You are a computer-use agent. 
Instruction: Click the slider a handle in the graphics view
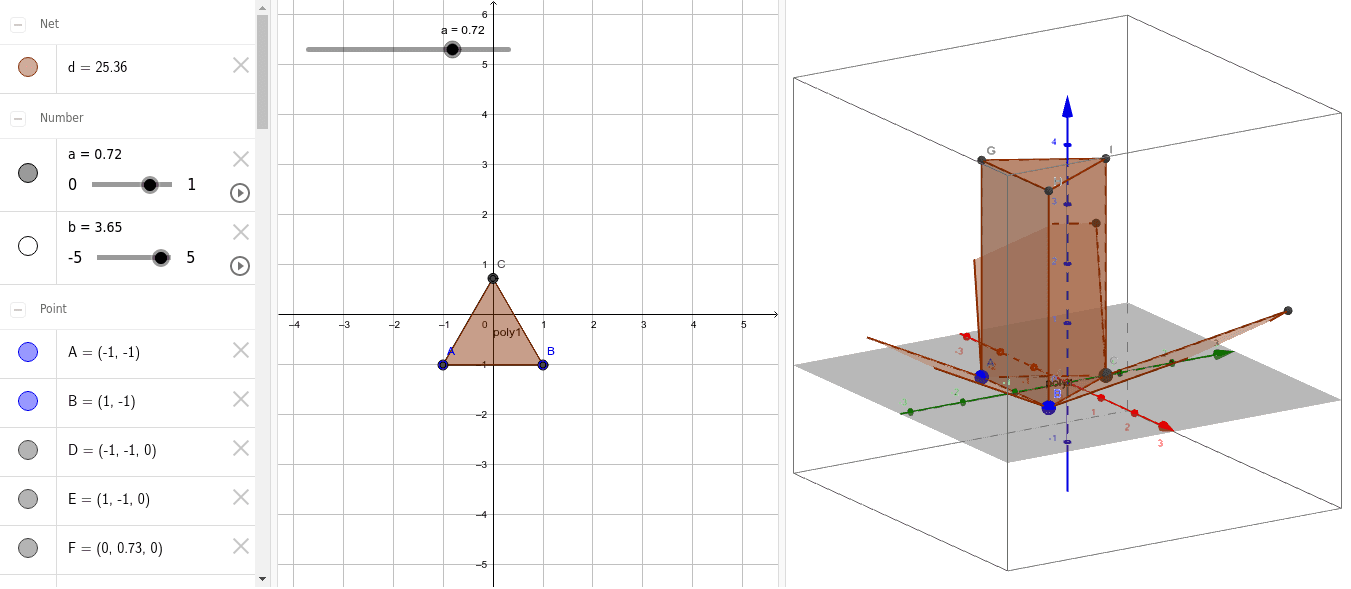(x=452, y=48)
